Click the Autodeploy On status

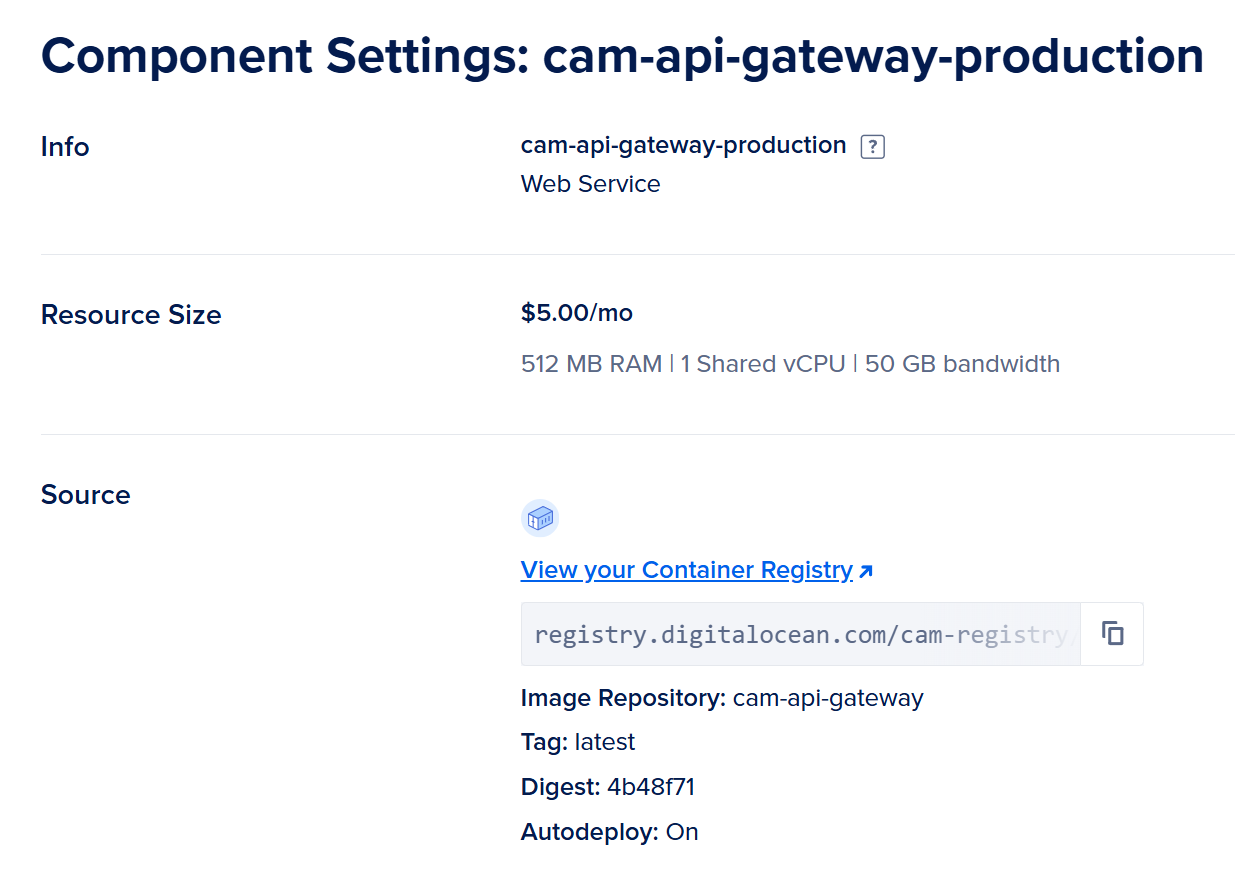point(681,832)
